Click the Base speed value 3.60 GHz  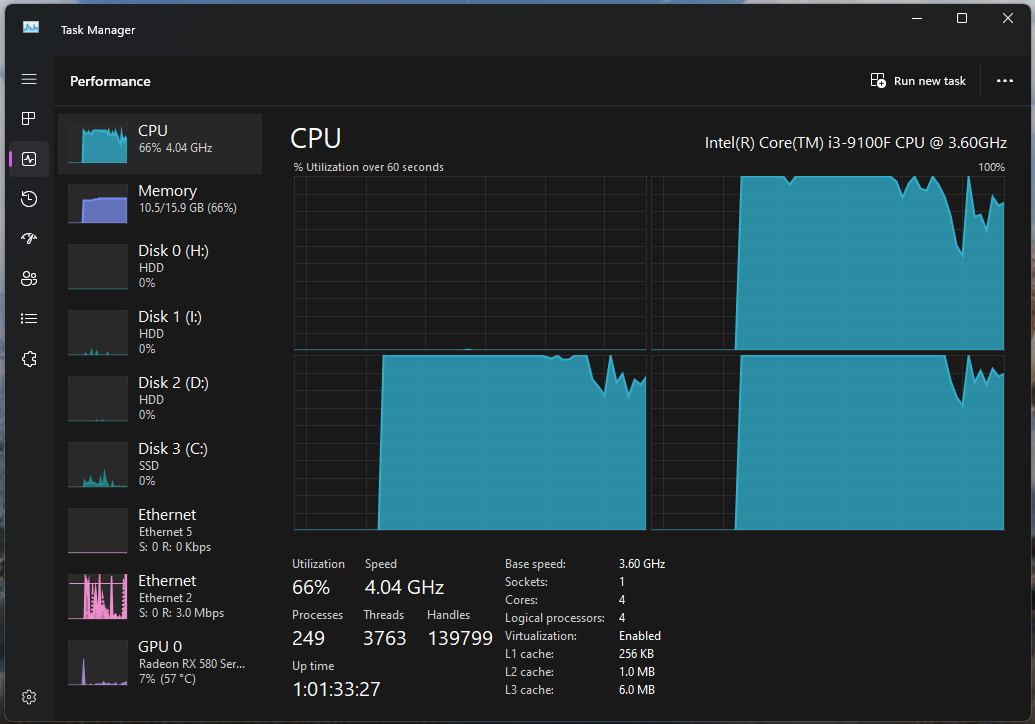(642, 564)
